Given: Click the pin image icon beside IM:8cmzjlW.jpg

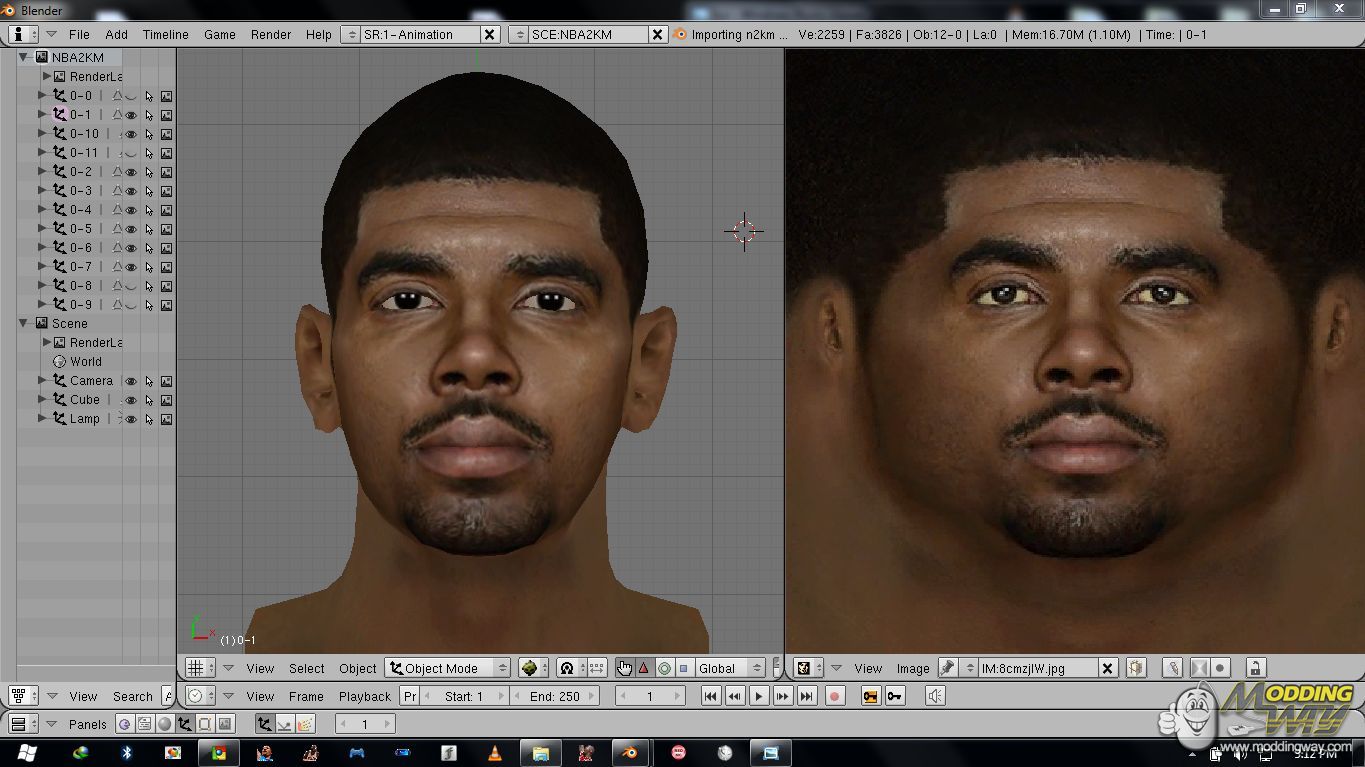Looking at the screenshot, I should (x=947, y=668).
